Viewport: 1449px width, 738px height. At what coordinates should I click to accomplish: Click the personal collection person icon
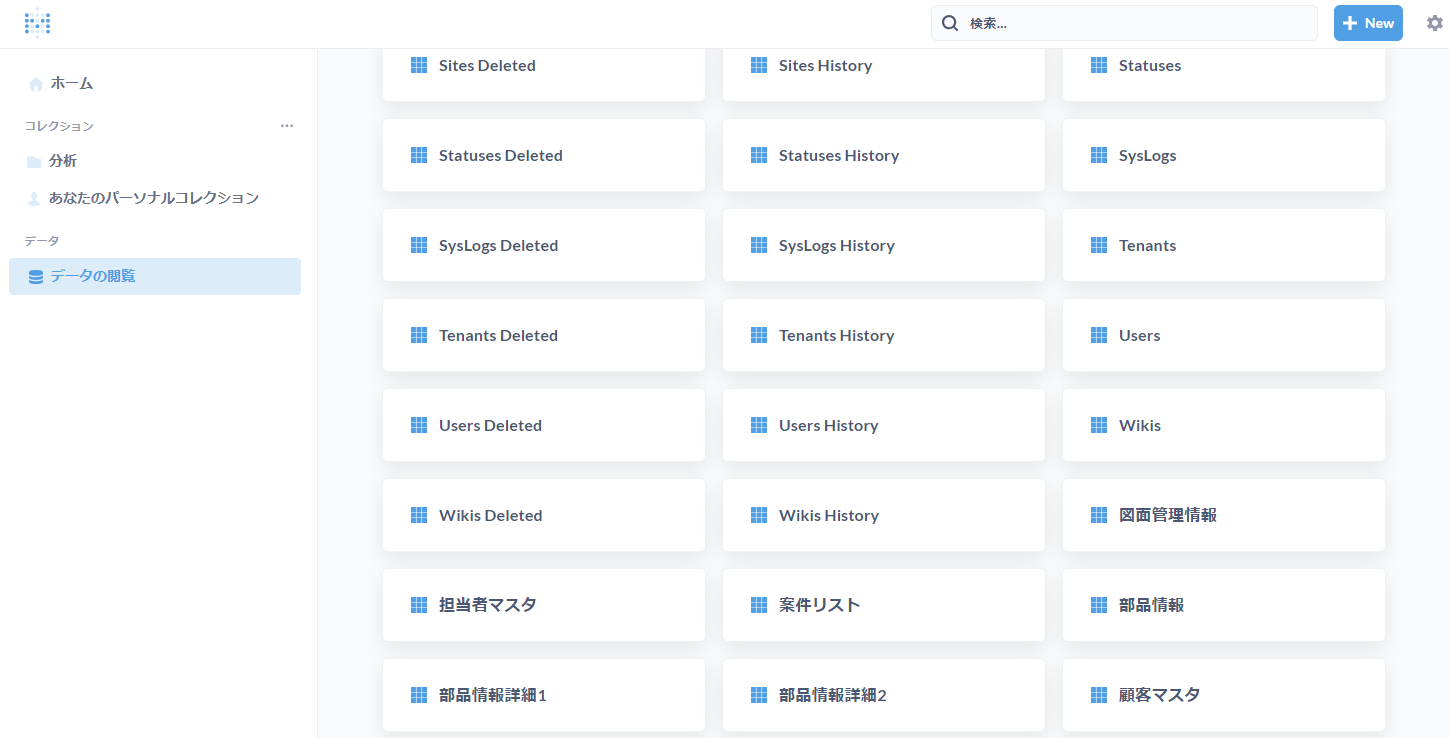tap(34, 198)
